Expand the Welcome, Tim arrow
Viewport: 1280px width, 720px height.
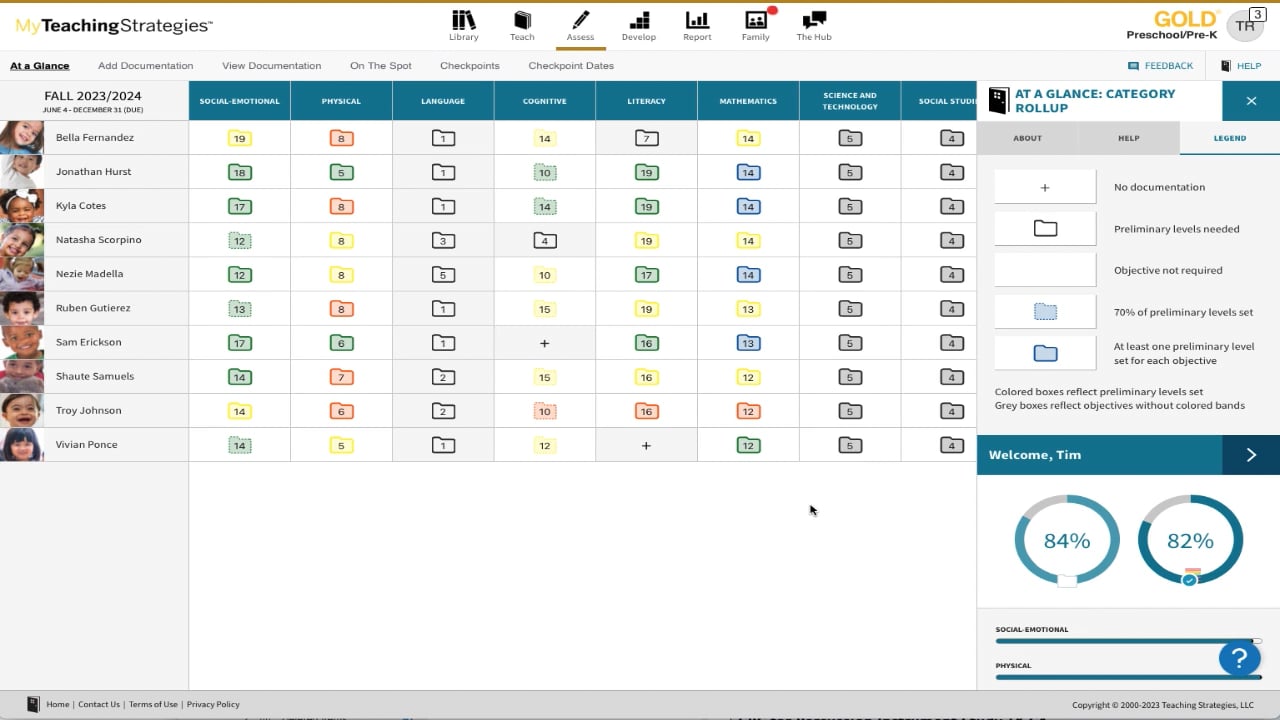click(x=1251, y=455)
